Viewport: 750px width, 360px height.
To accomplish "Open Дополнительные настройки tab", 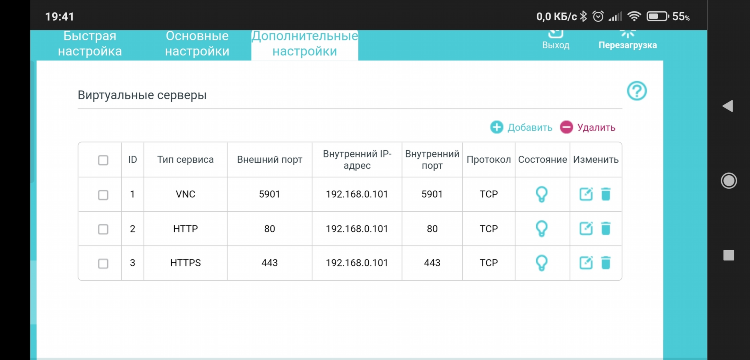I will (305, 44).
